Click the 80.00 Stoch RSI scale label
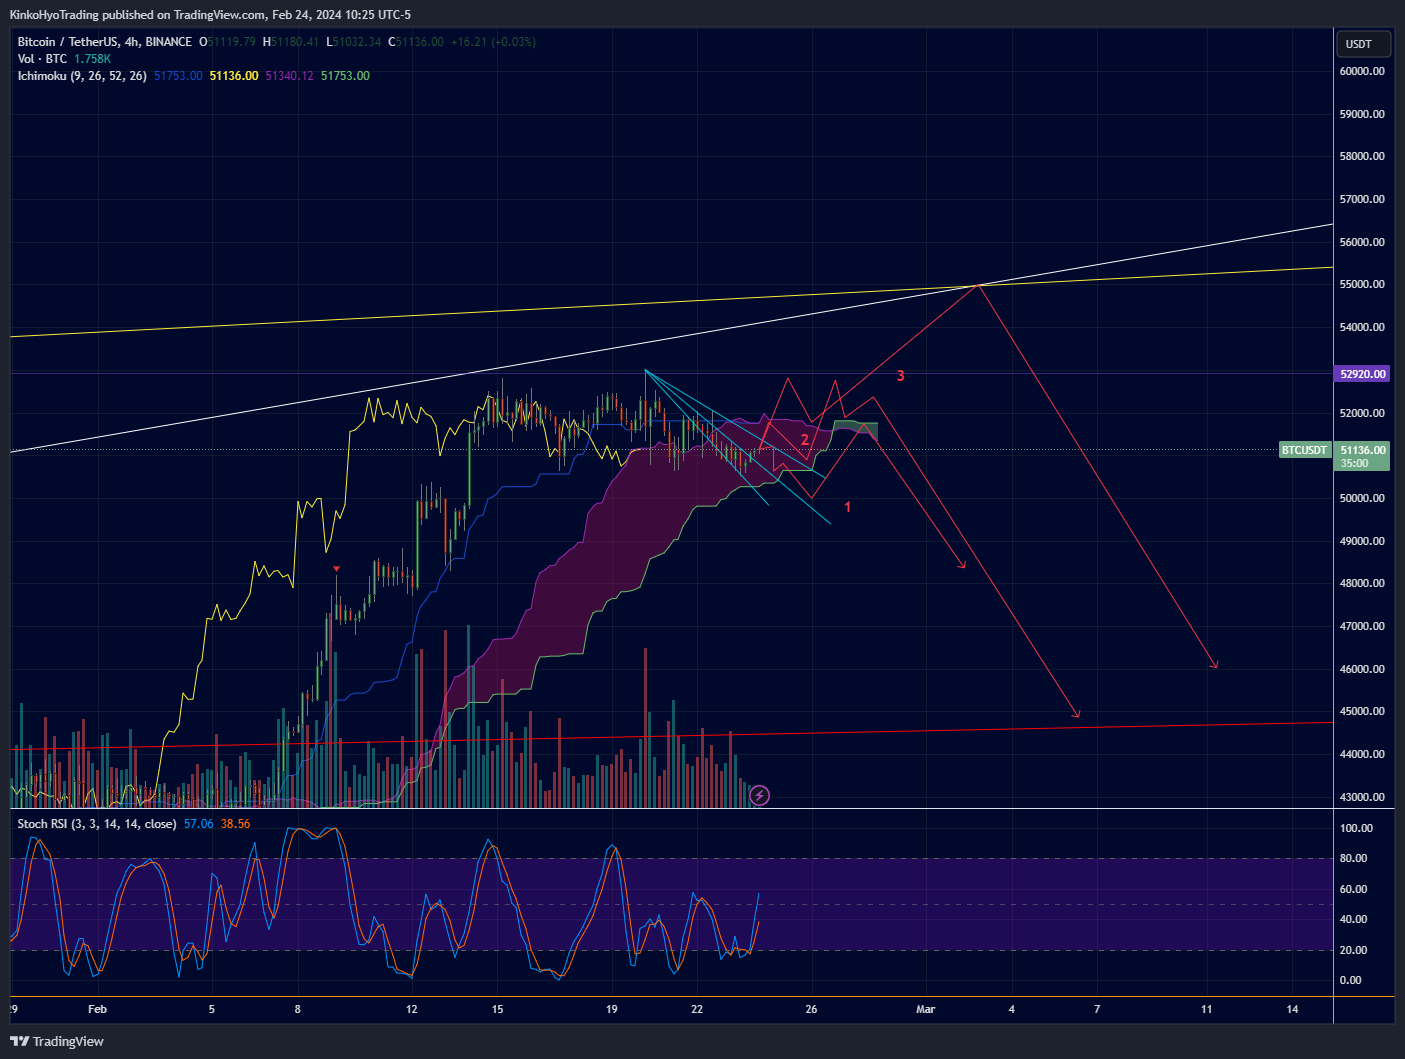This screenshot has width=1405, height=1059. click(x=1353, y=858)
